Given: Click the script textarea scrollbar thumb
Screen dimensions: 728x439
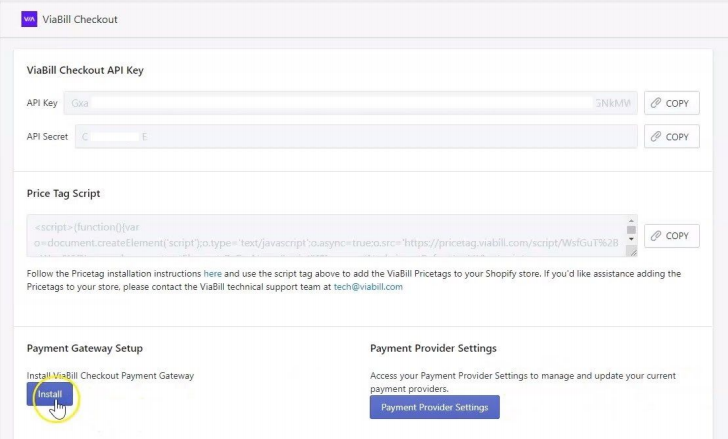Looking at the screenshot, I should pyautogui.click(x=631, y=230).
